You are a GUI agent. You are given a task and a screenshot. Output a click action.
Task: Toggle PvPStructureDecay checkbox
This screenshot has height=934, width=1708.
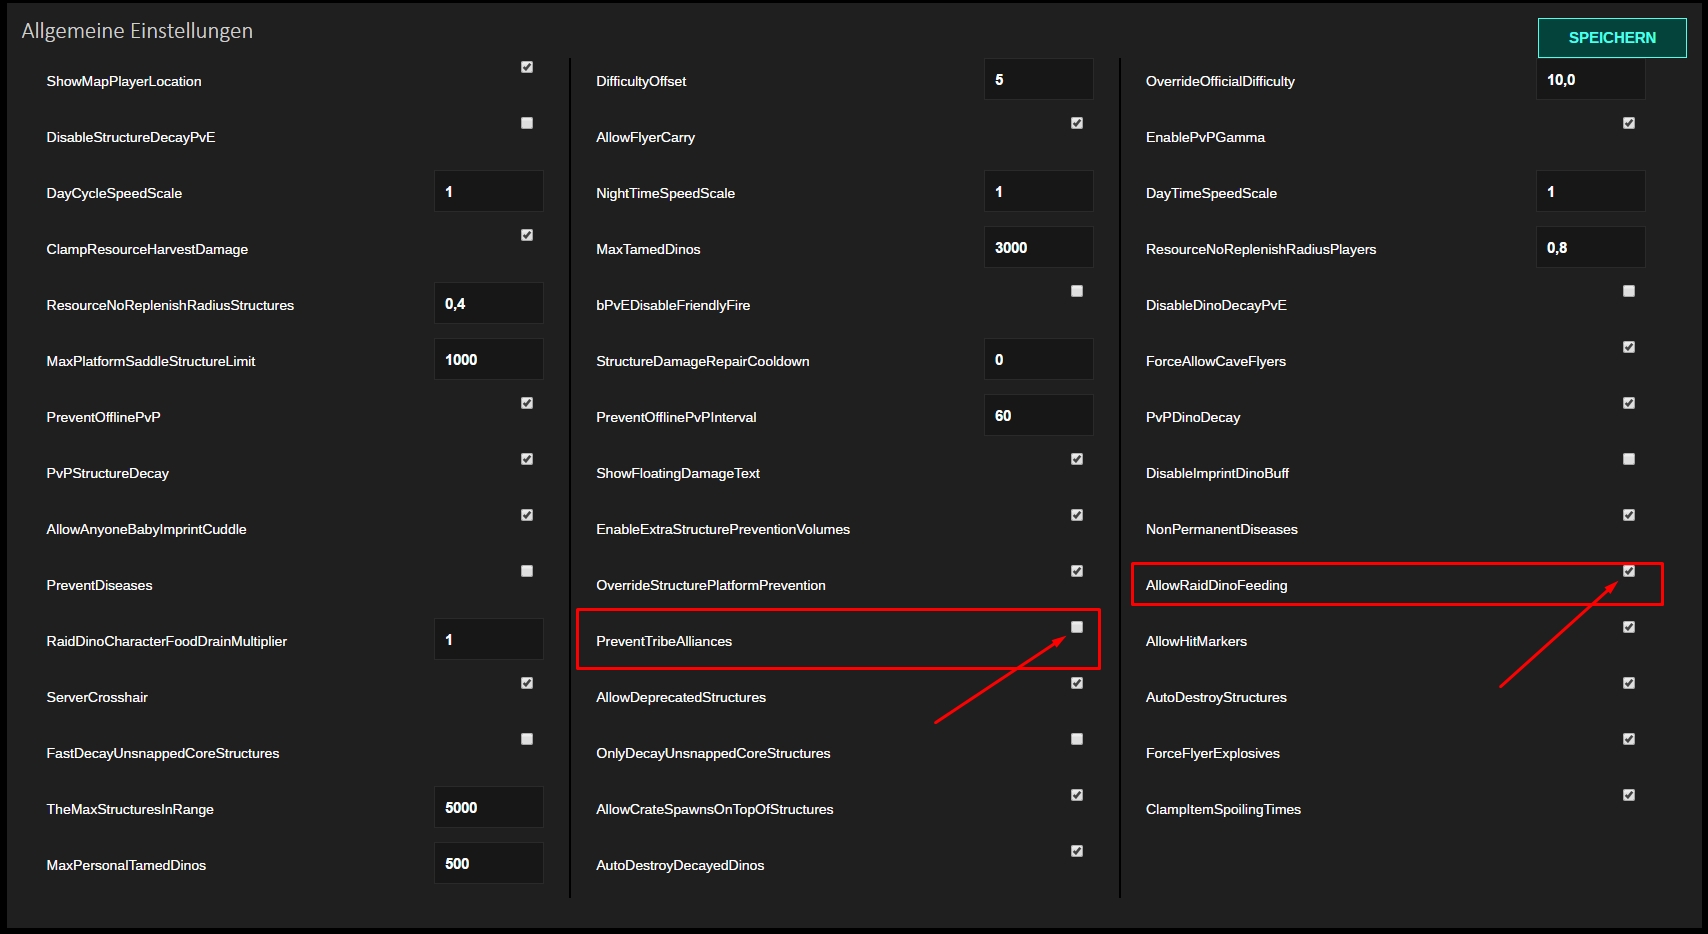tap(527, 459)
